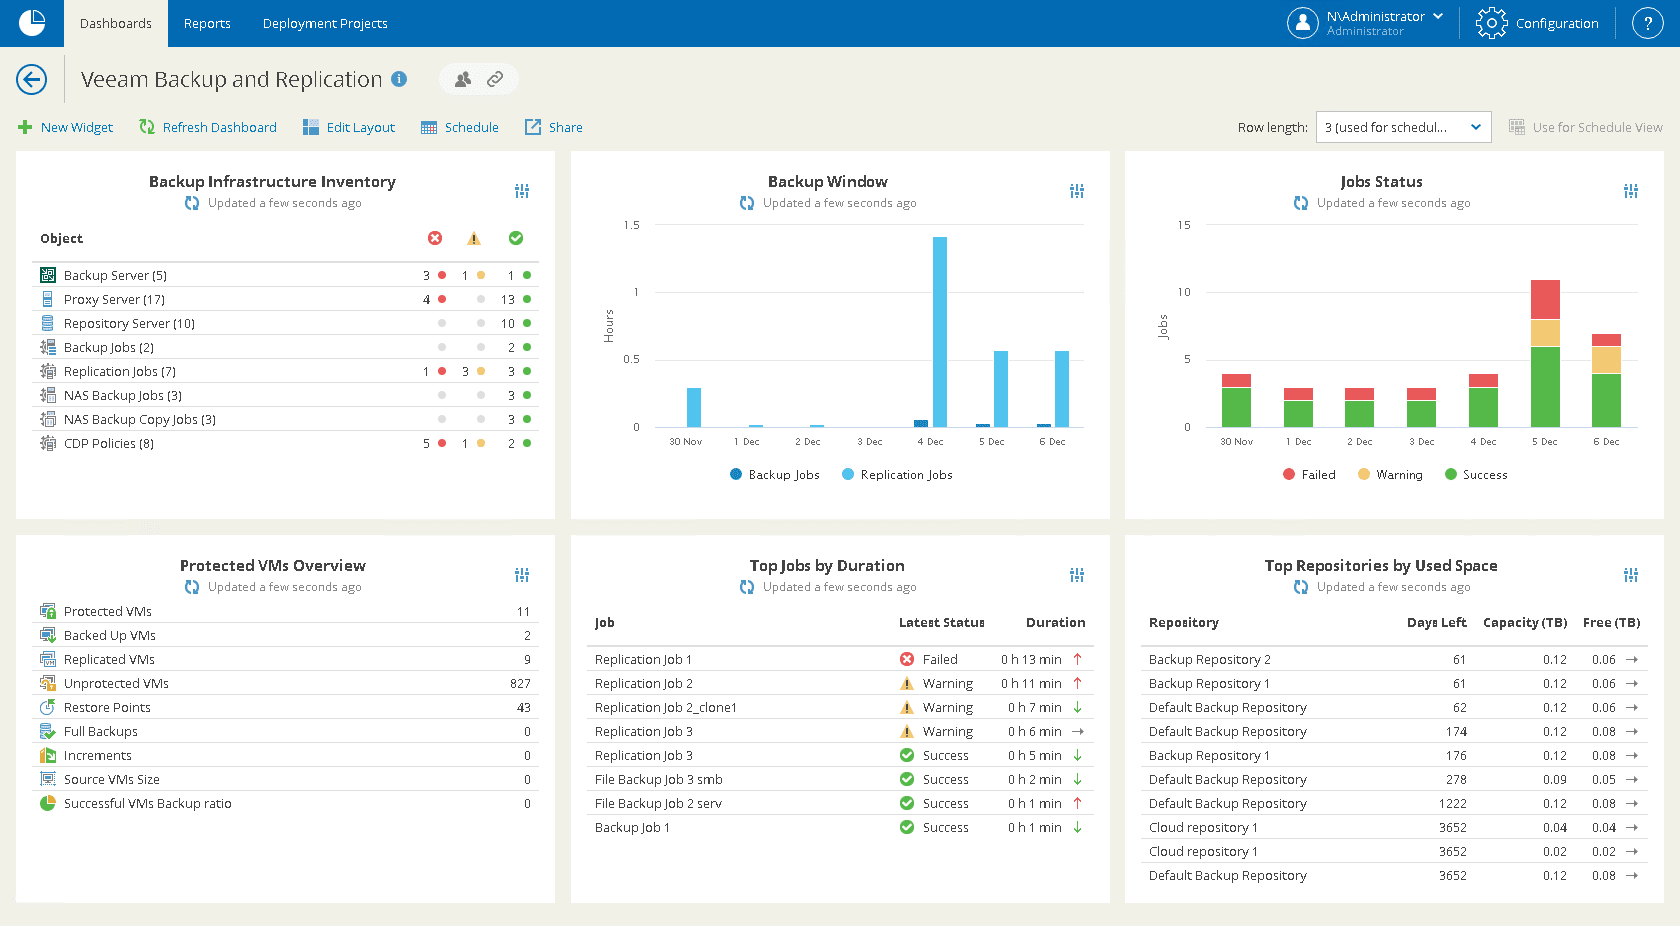
Task: Switch to the Reports tab
Action: (207, 23)
